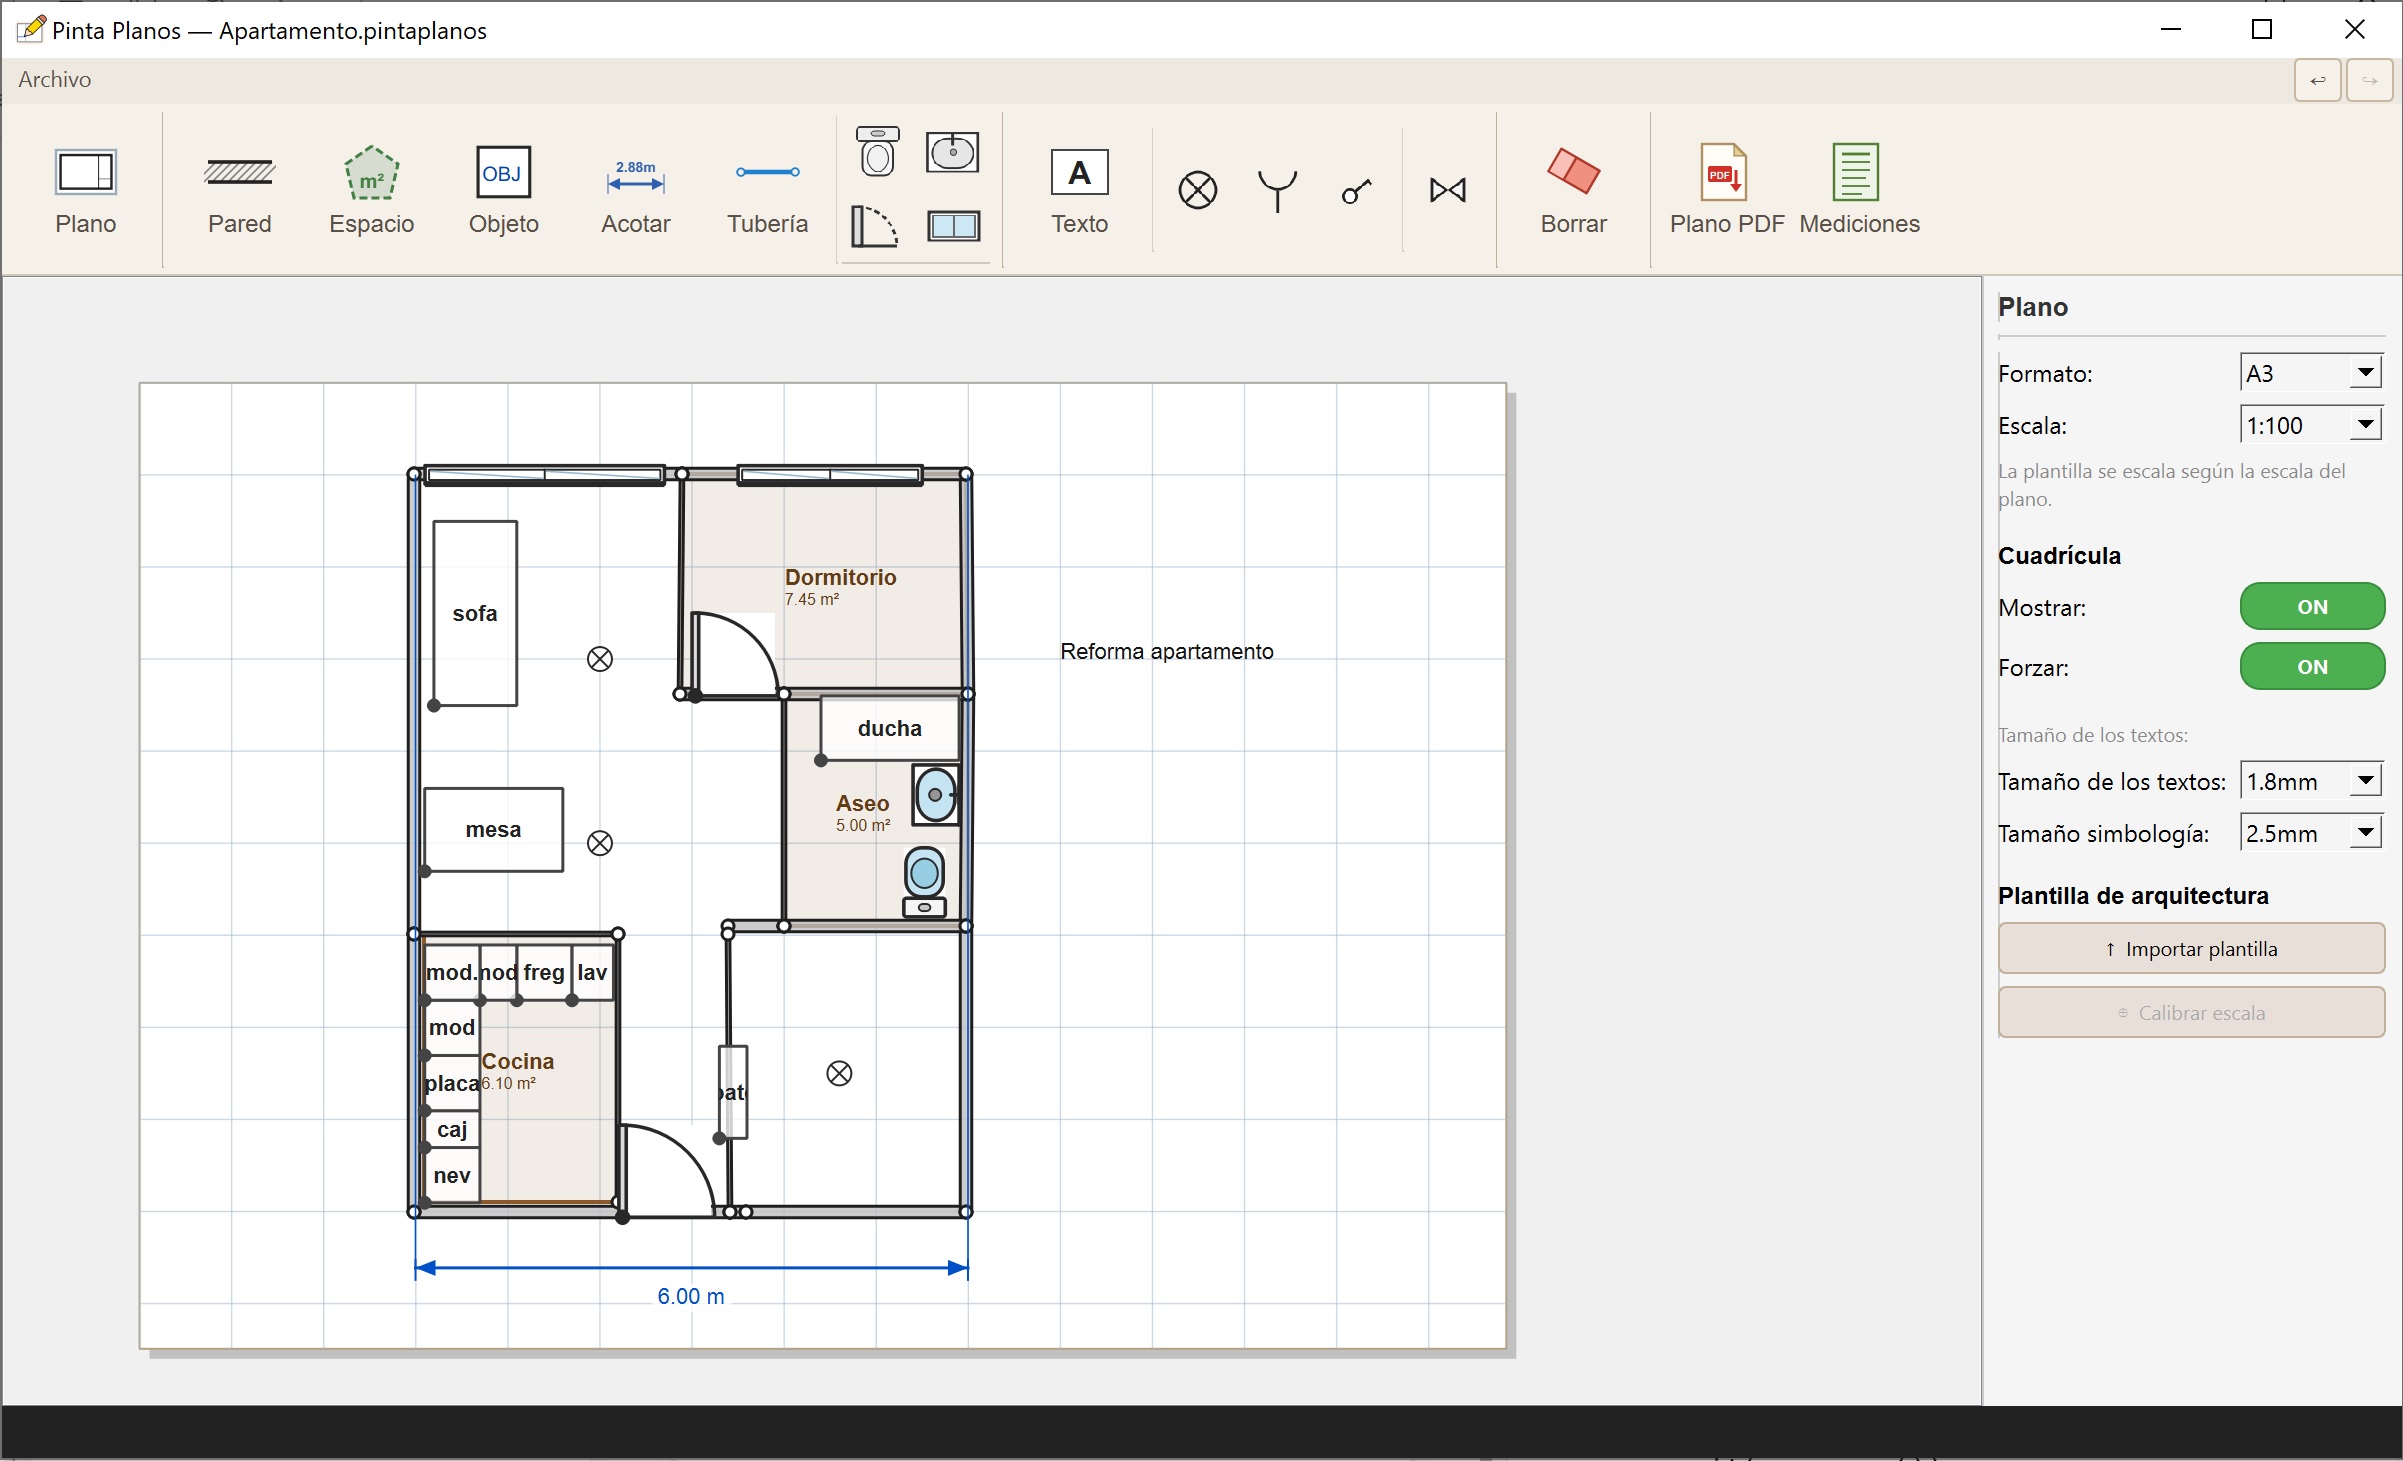The image size is (2403, 1461).
Task: Choose the door symbol tool
Action: [x=875, y=226]
